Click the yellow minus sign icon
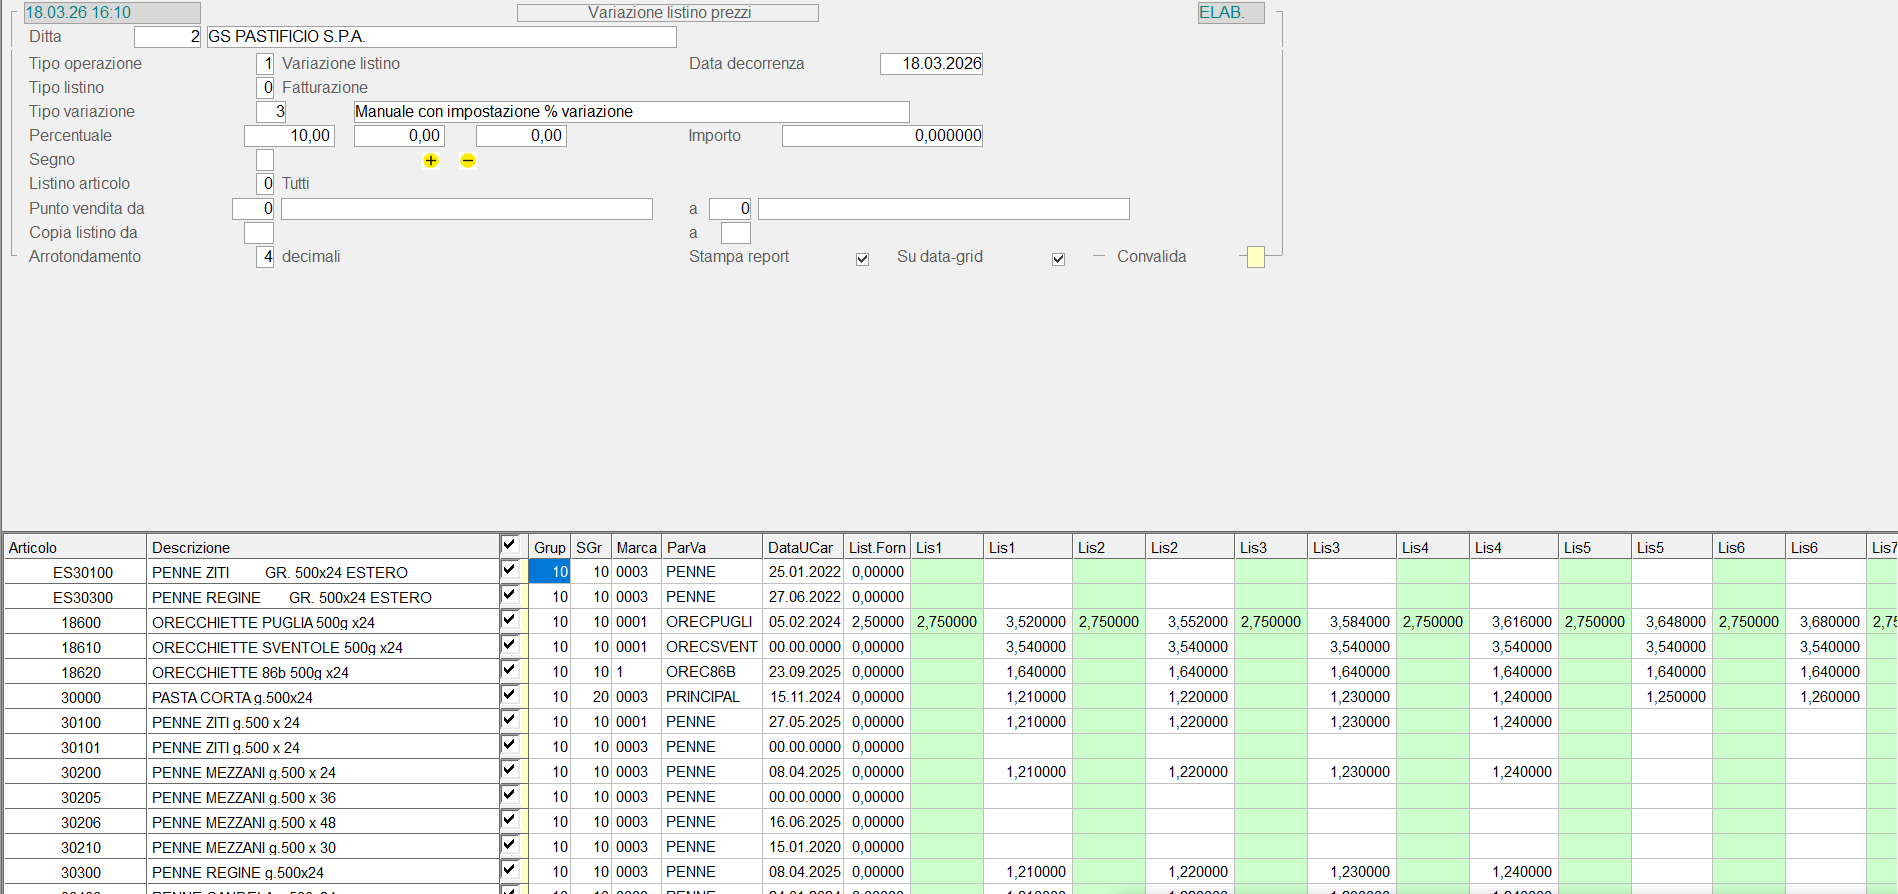The height and width of the screenshot is (894, 1898). (467, 161)
